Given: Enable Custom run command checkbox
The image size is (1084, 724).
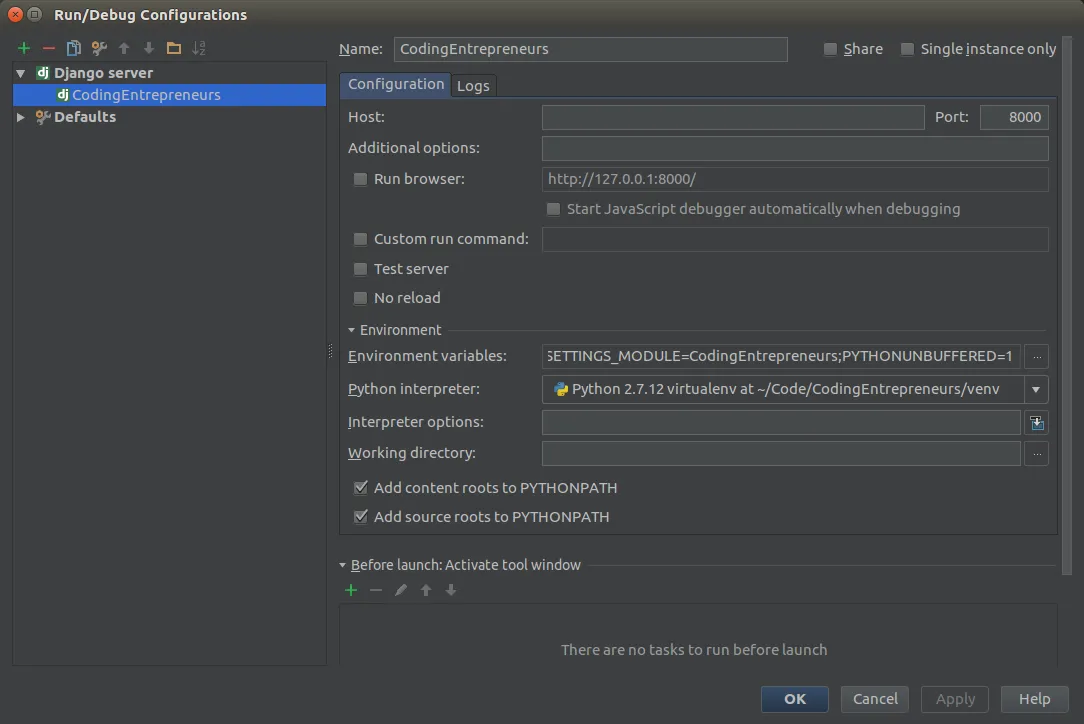Looking at the screenshot, I should coord(360,239).
